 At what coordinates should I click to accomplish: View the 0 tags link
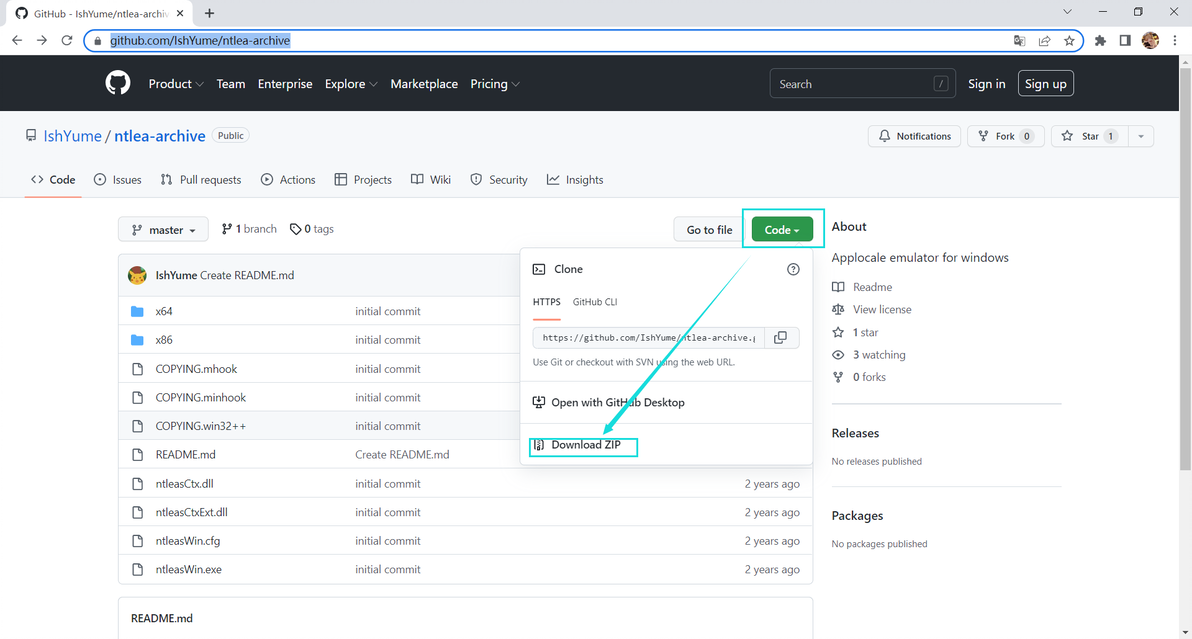click(312, 229)
